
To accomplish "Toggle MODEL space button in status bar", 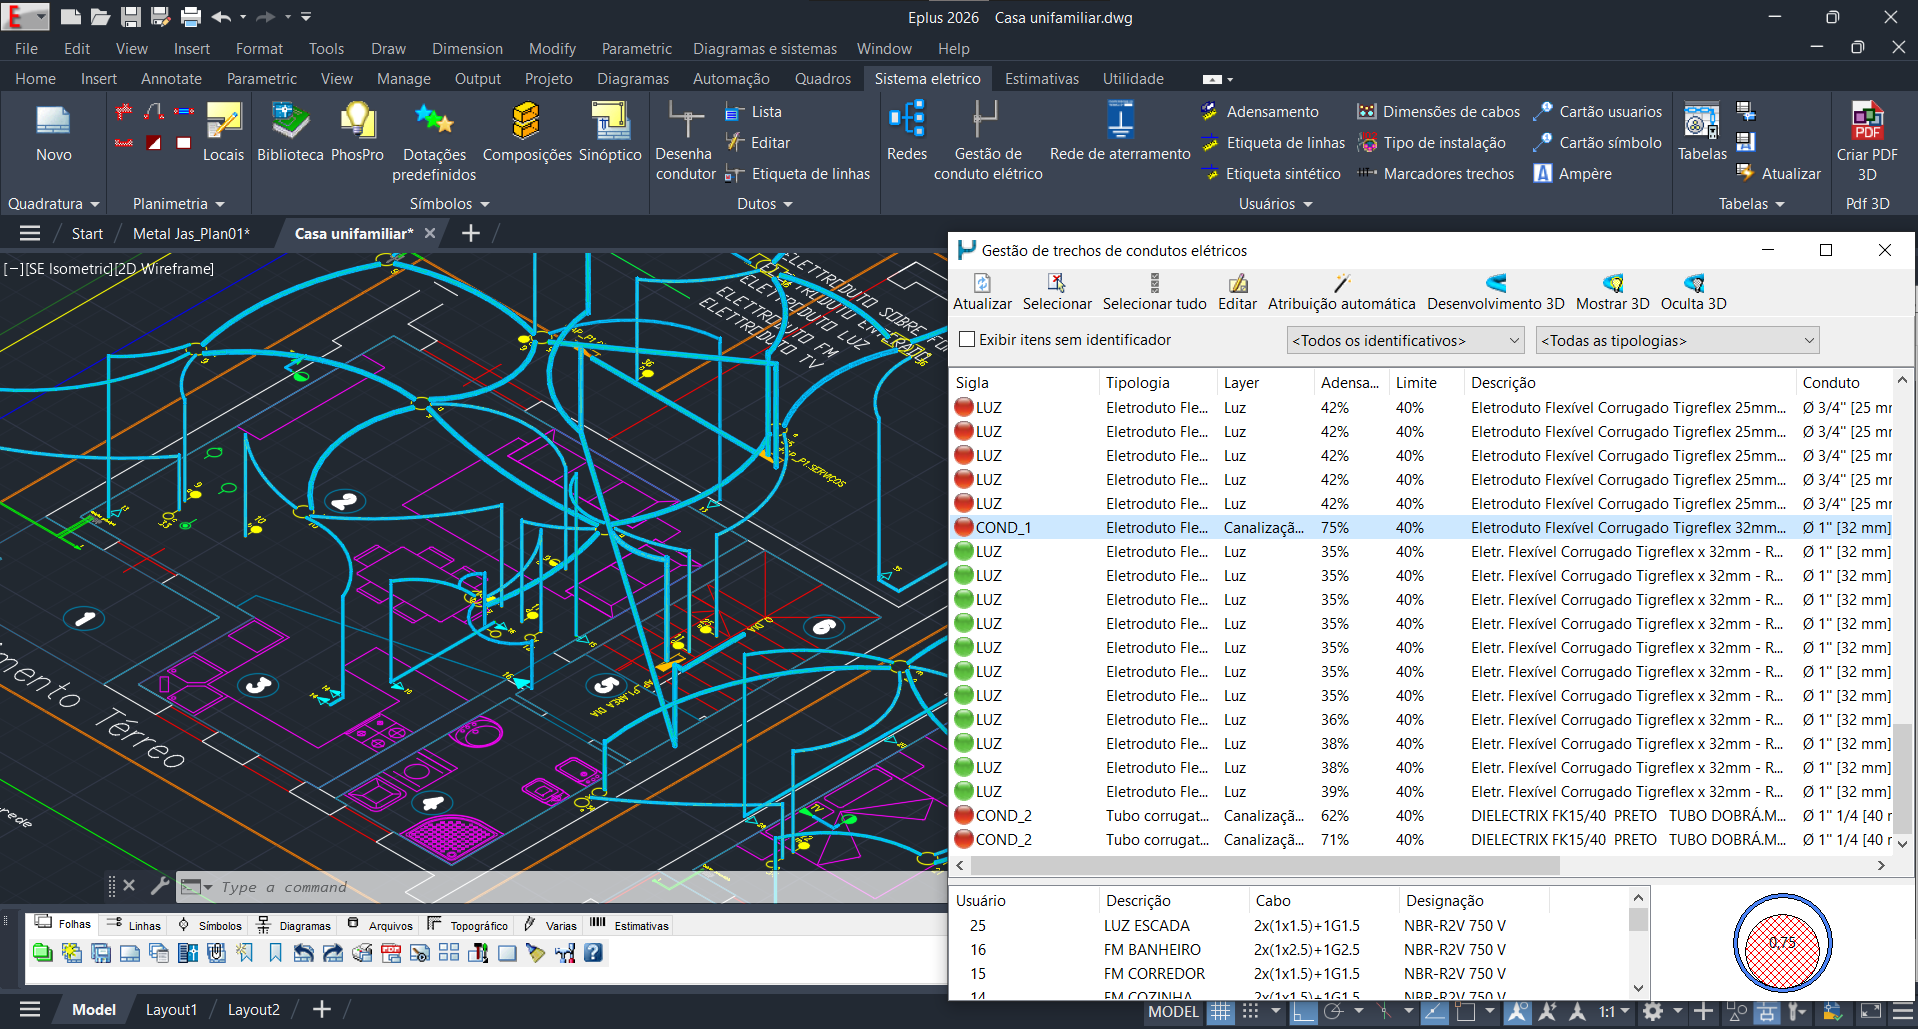I will click(x=1172, y=1012).
